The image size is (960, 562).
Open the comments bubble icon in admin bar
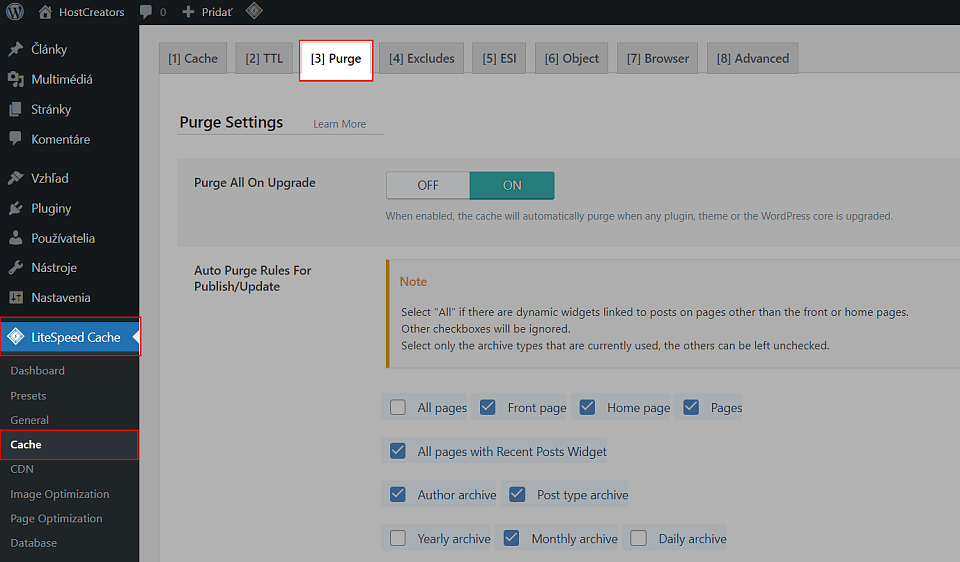coord(146,12)
